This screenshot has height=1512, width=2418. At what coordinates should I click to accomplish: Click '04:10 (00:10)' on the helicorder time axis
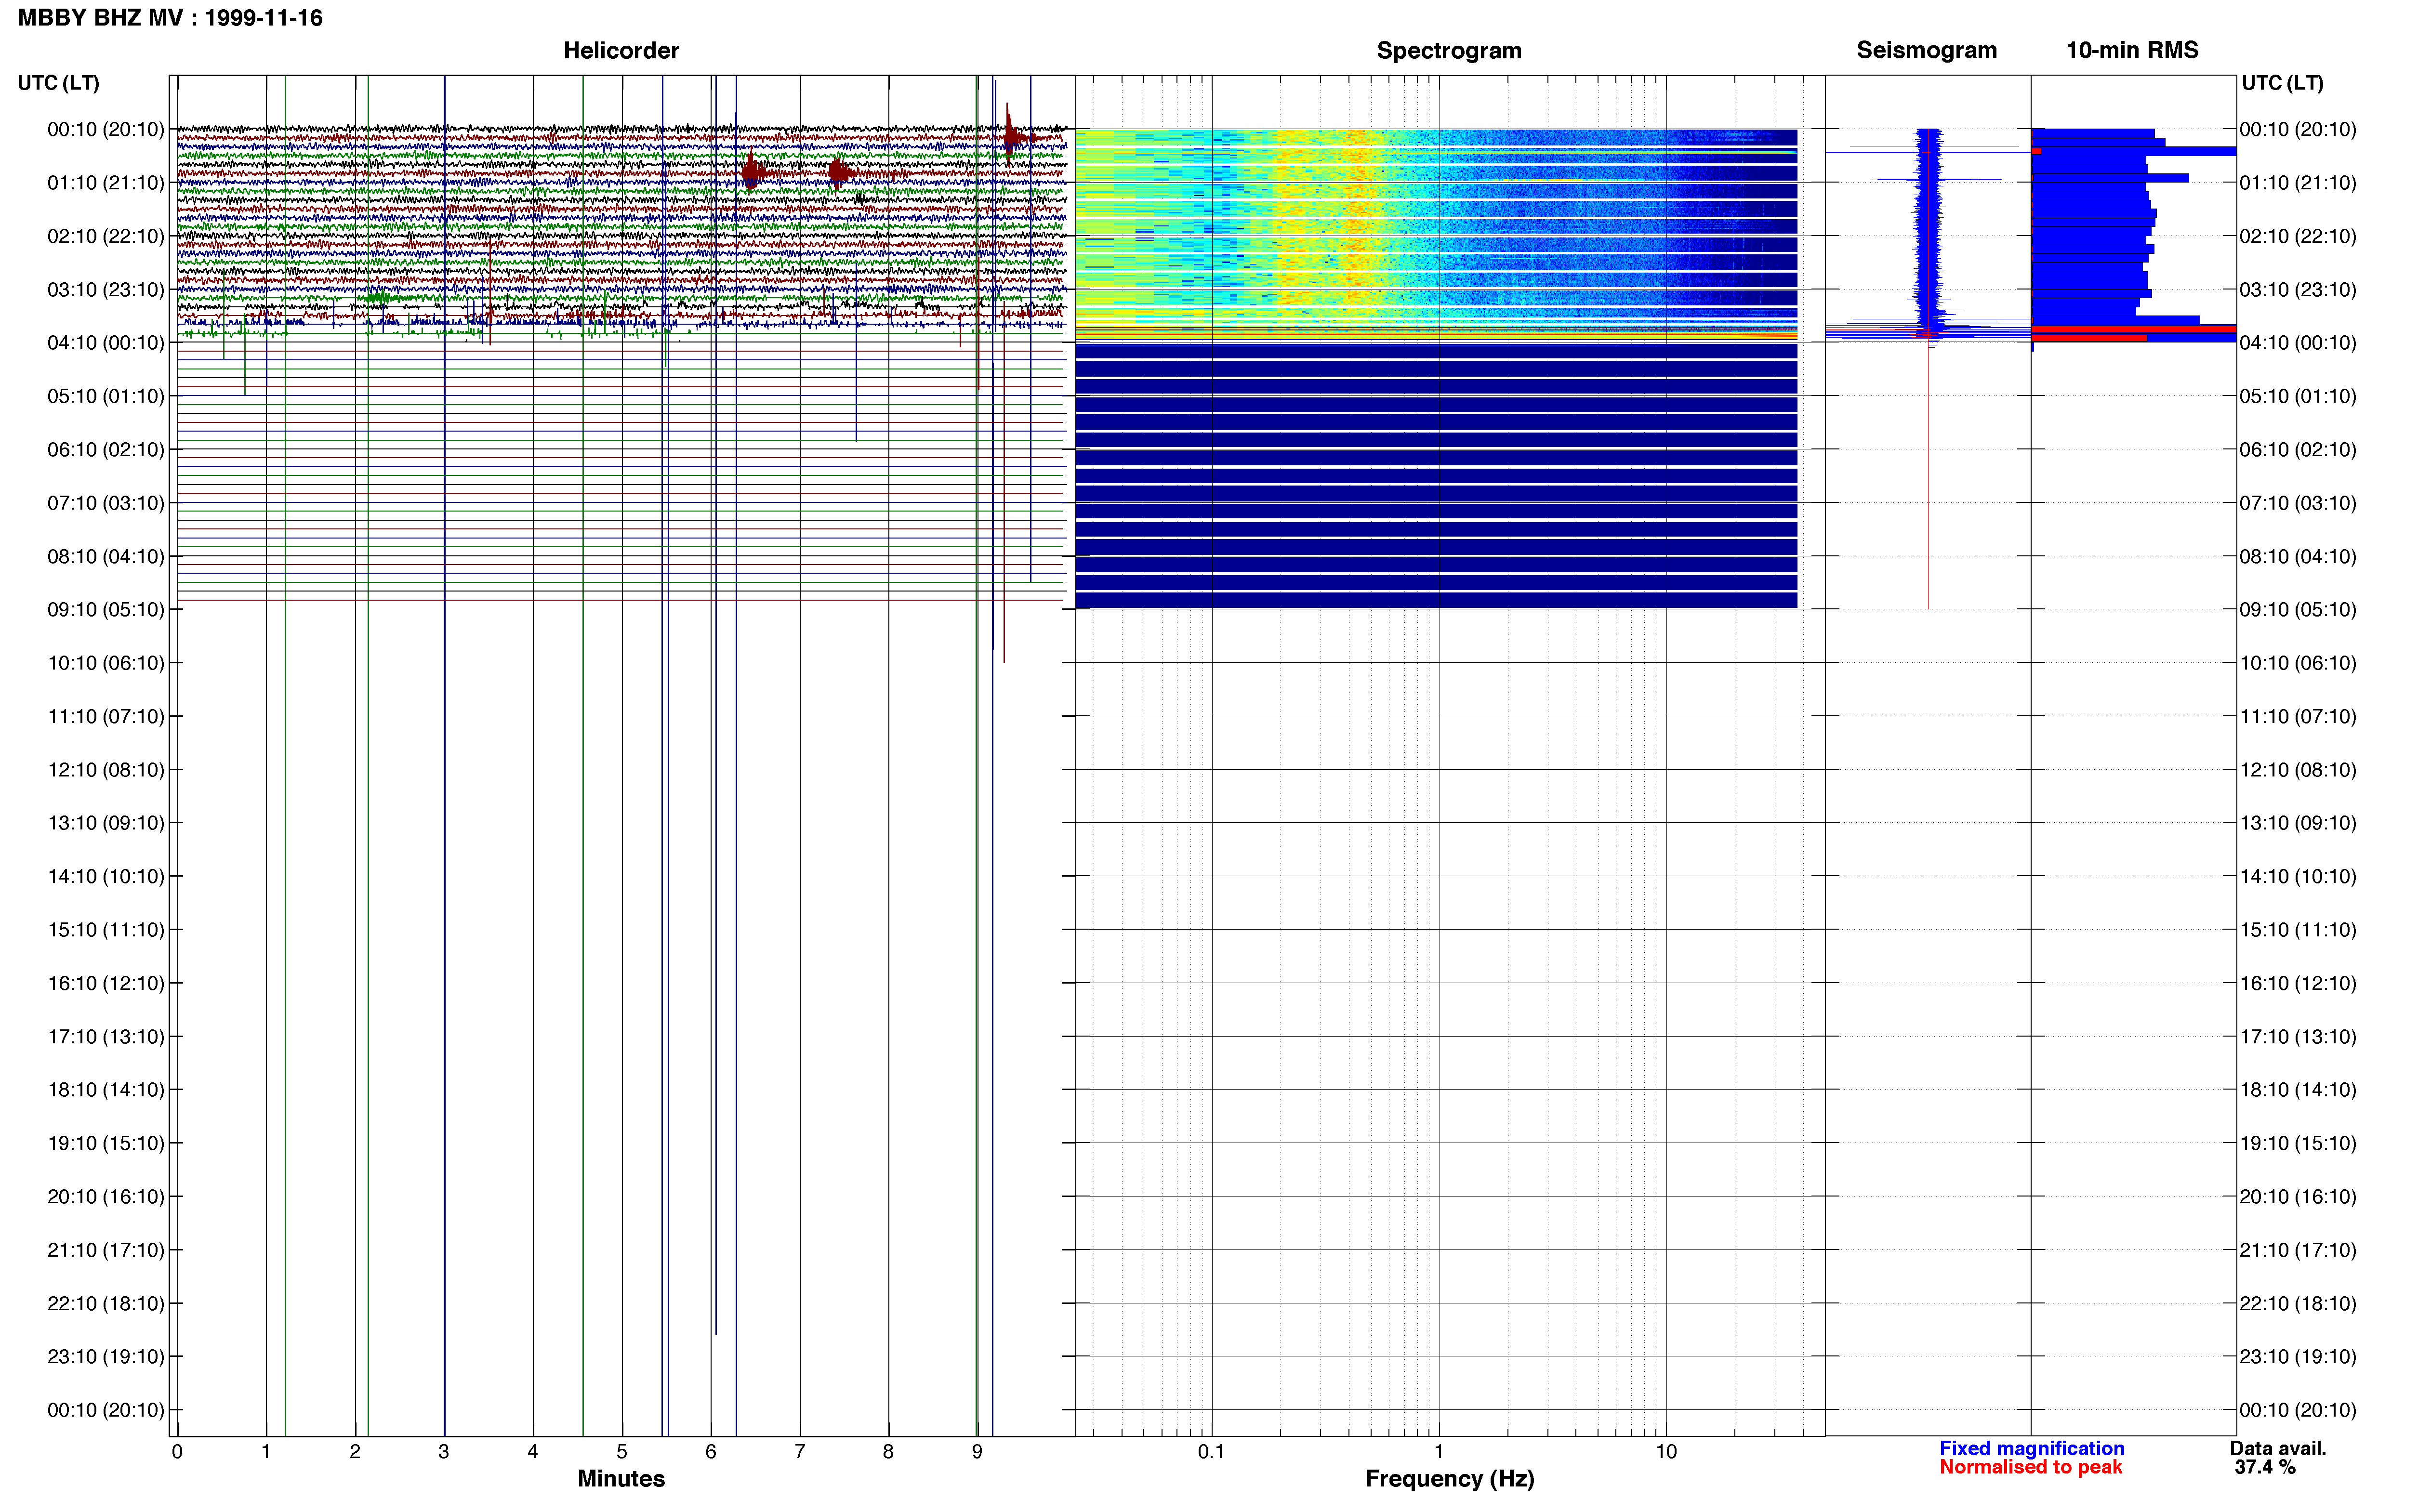[106, 343]
